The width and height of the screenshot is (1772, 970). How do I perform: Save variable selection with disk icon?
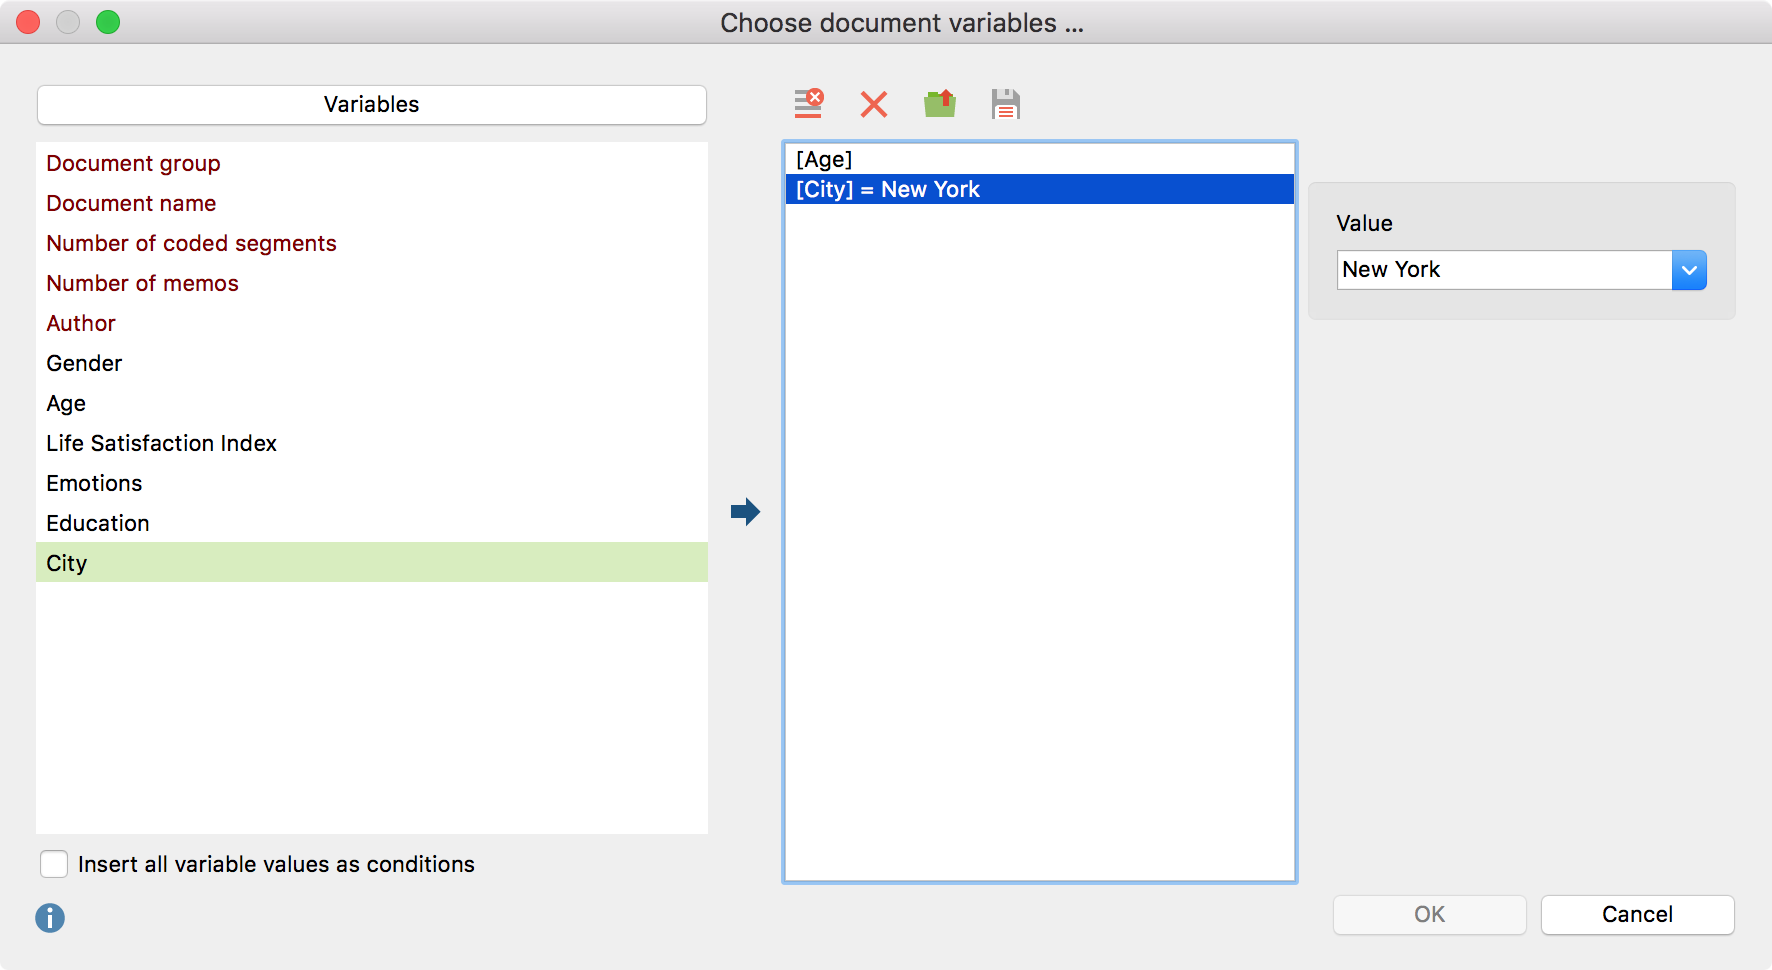1005,104
